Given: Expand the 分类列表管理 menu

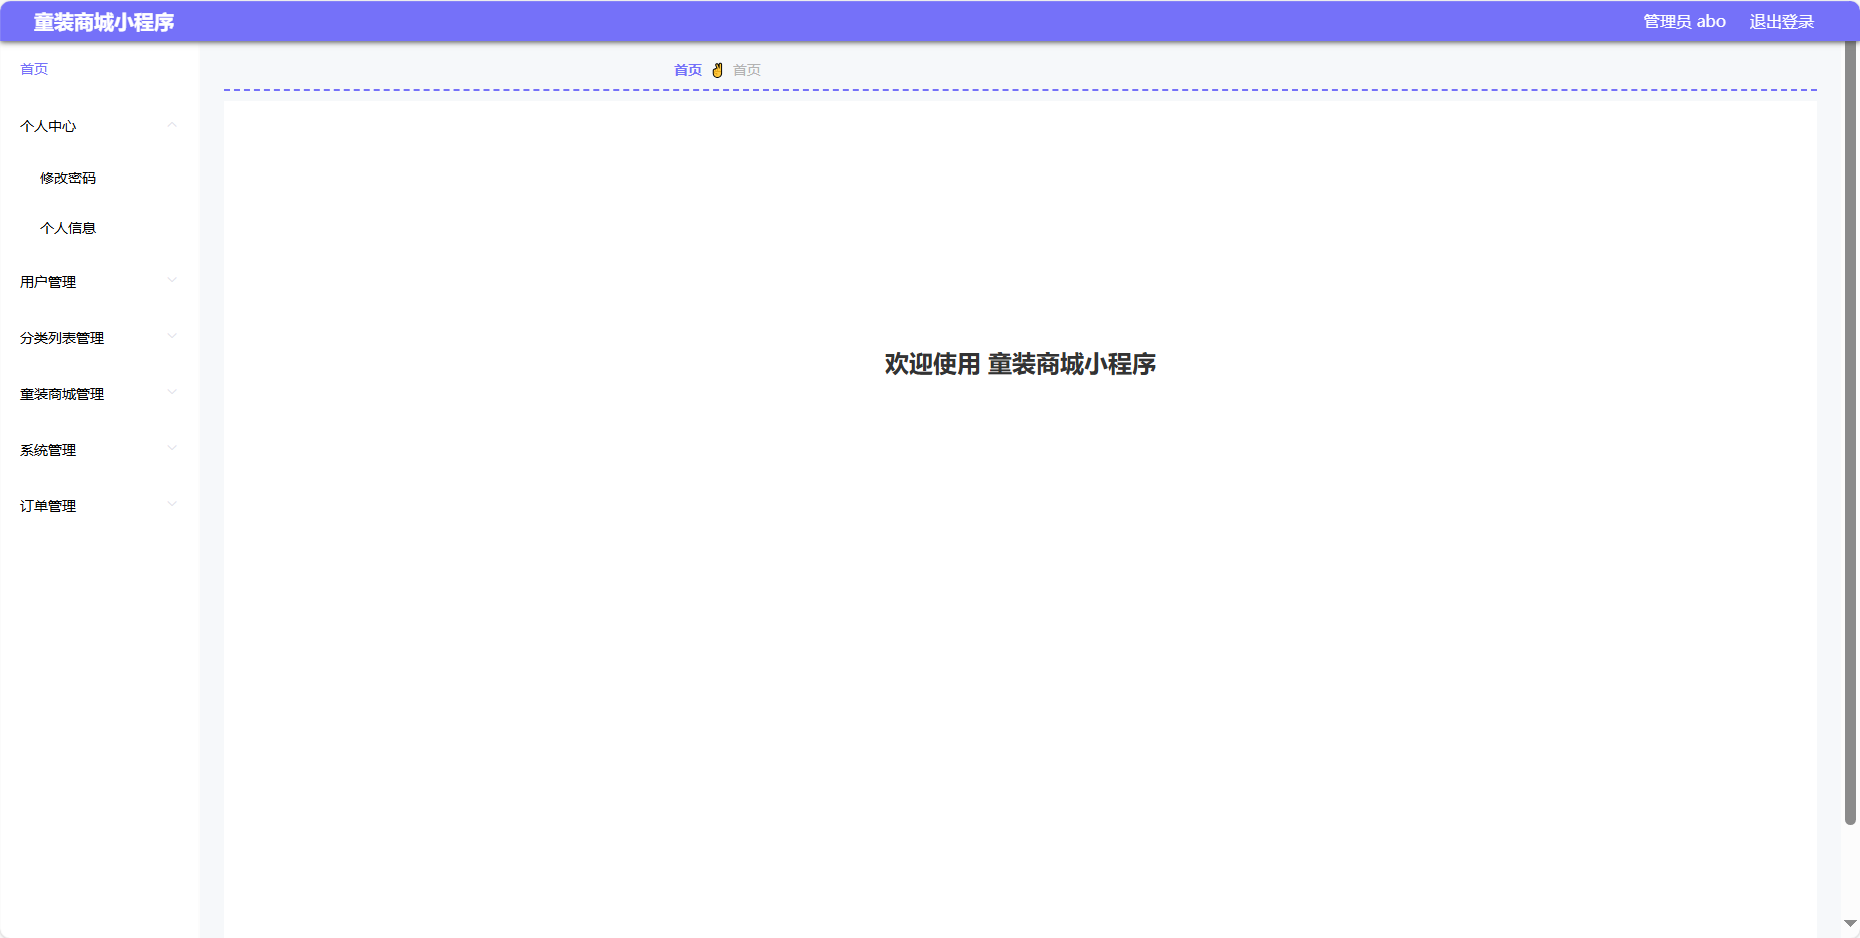Looking at the screenshot, I should [x=99, y=338].
